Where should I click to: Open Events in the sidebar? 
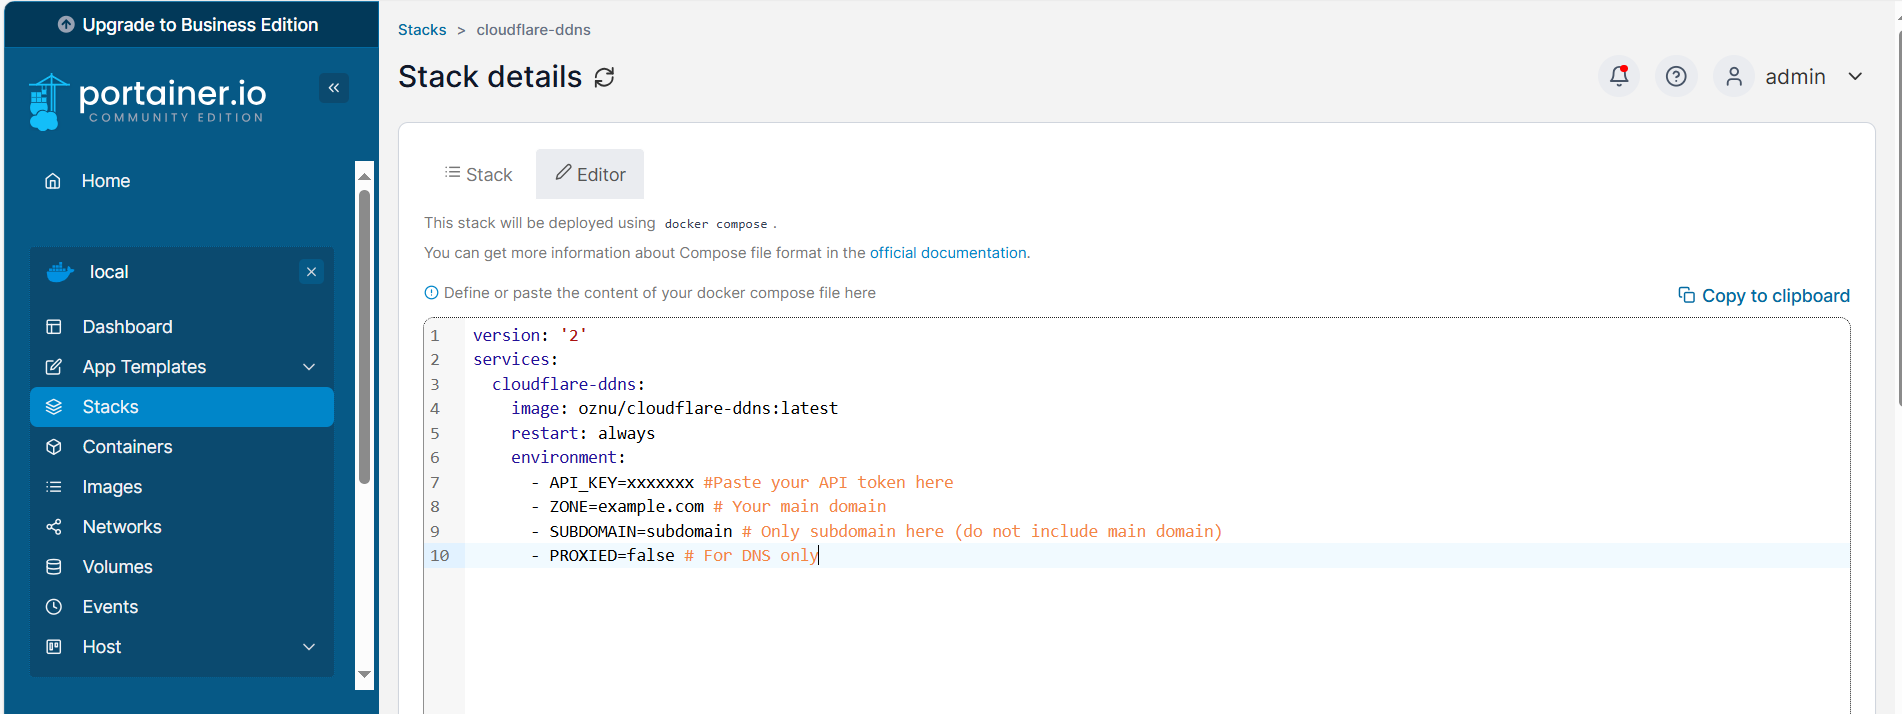point(182,607)
